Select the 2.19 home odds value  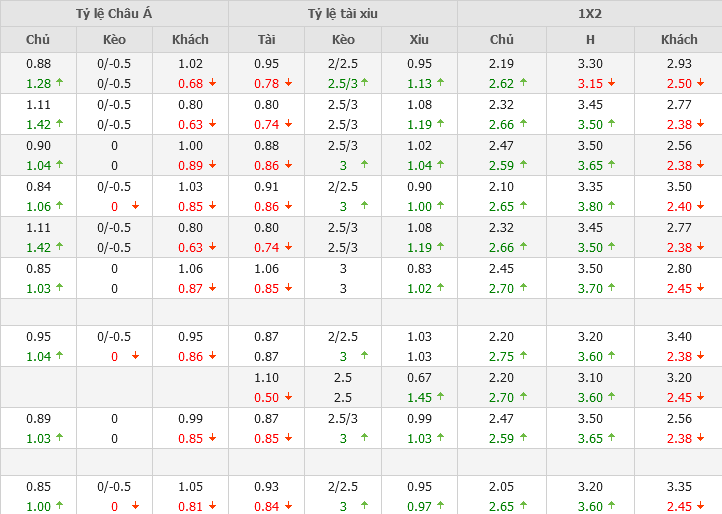(502, 63)
